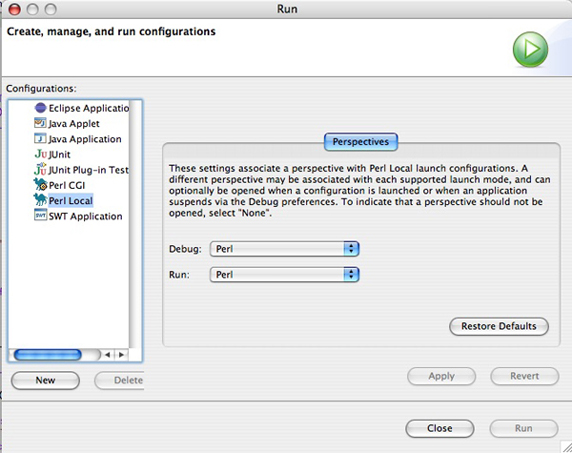Open the Debug perspective dropdown
Screen dimensions: 572x453
(x=285, y=249)
